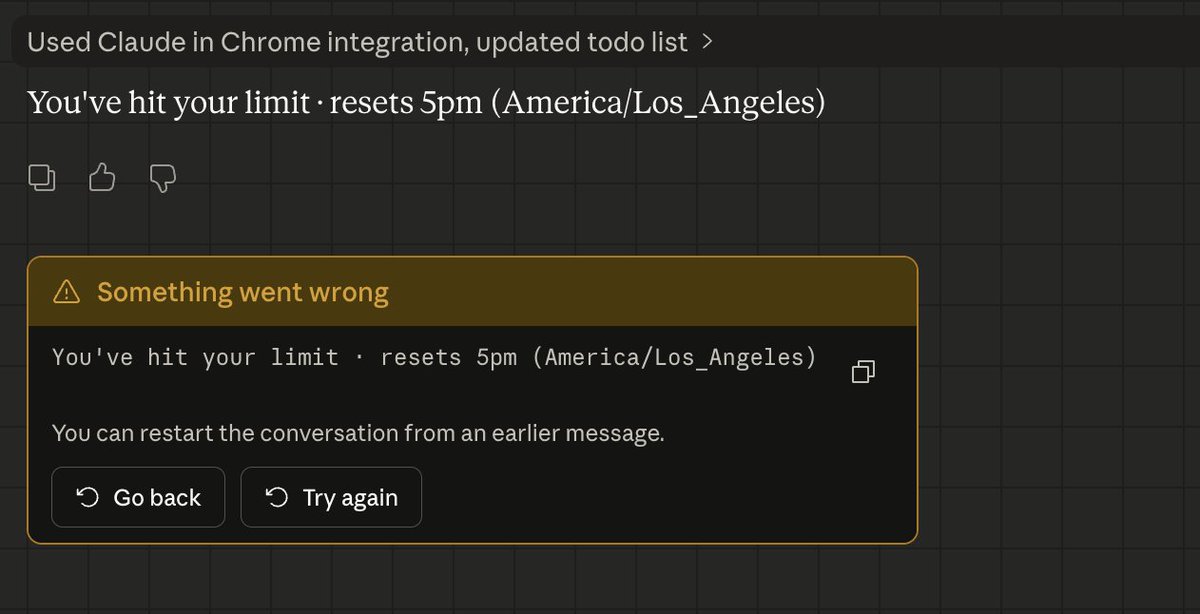
Task: Give the response a thumbs up
Action: click(x=103, y=178)
